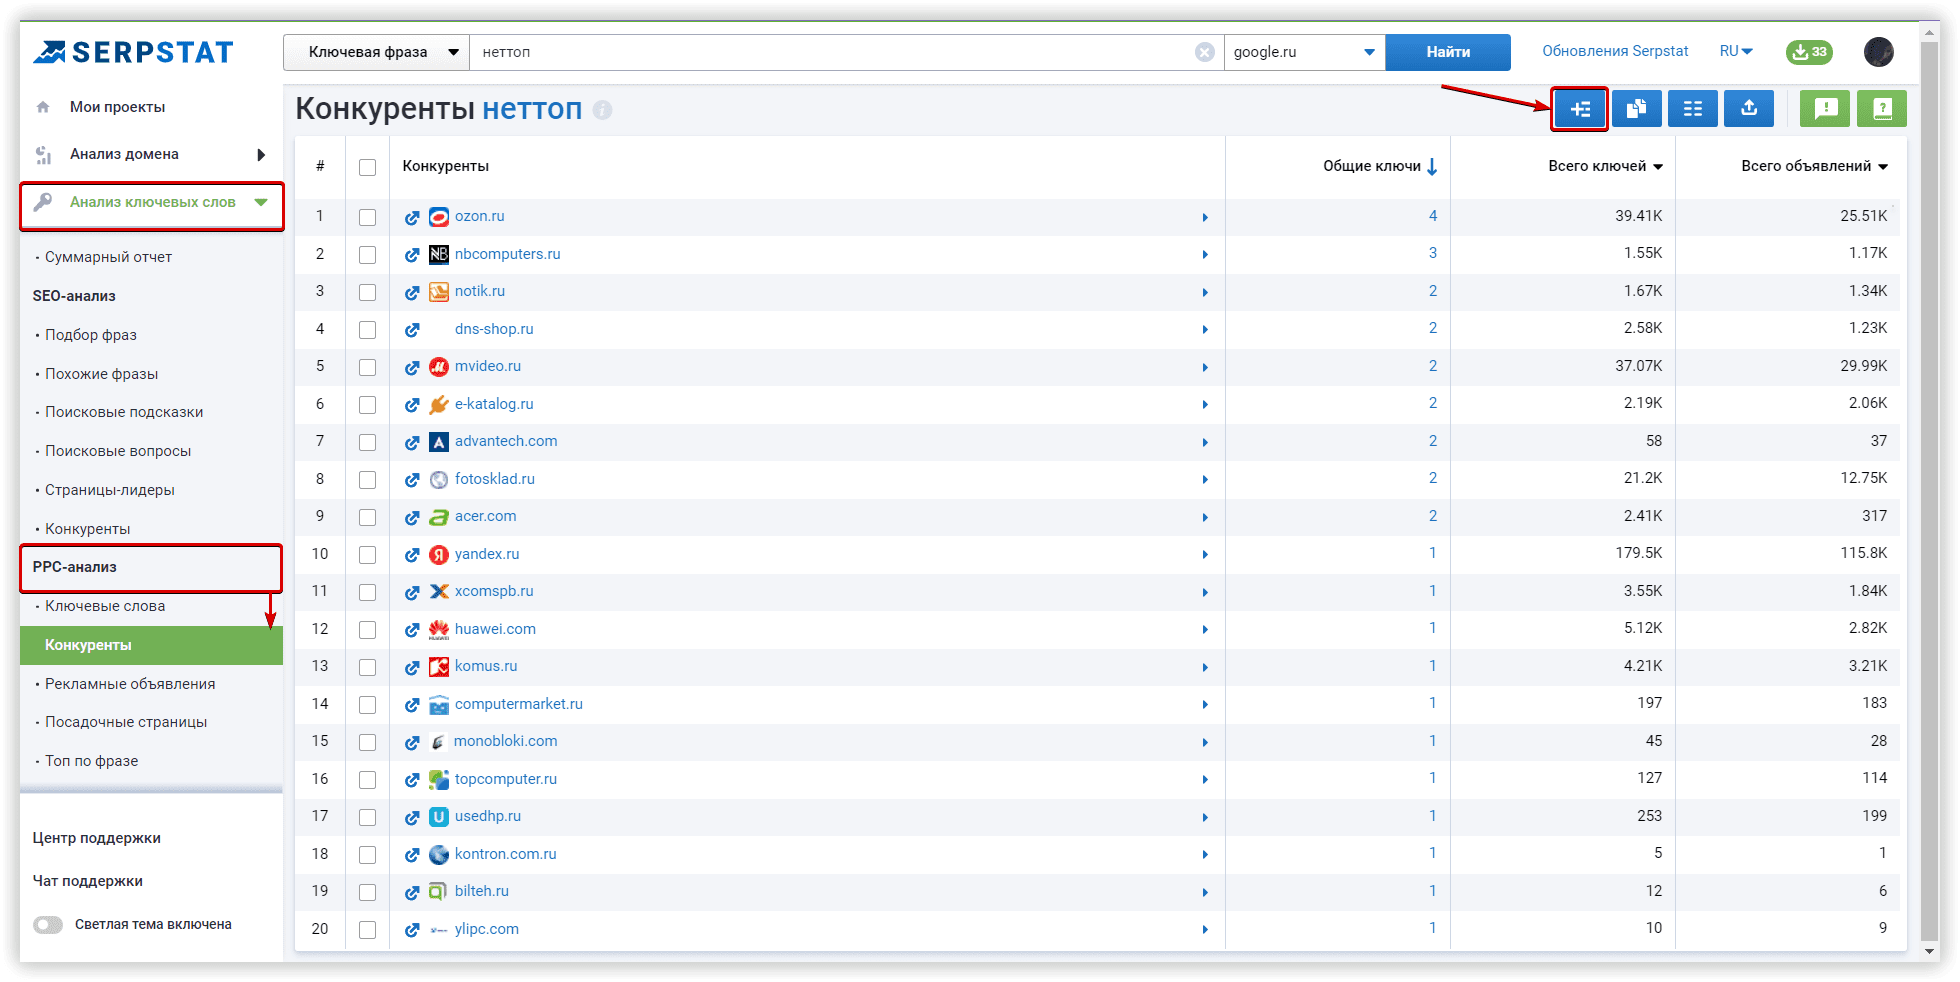1960x982 pixels.
Task: Open the Всего объявлений column filter dropdown
Action: [1883, 167]
